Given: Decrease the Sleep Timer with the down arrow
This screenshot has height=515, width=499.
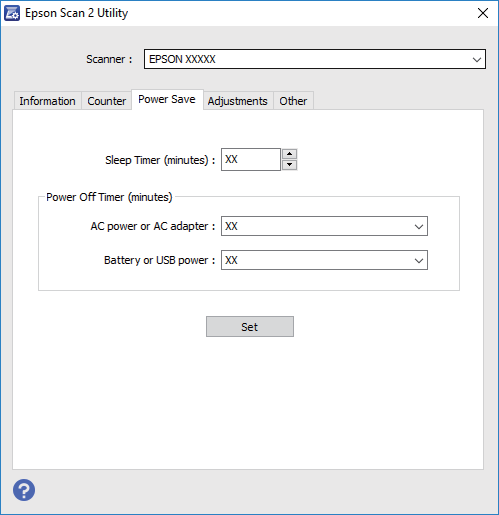Looking at the screenshot, I should click(289, 165).
